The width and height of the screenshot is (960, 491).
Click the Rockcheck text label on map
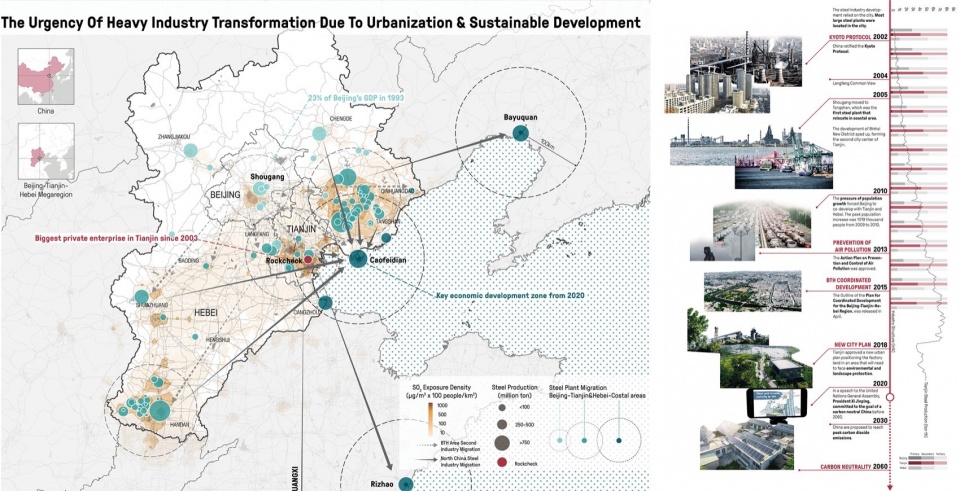[284, 261]
